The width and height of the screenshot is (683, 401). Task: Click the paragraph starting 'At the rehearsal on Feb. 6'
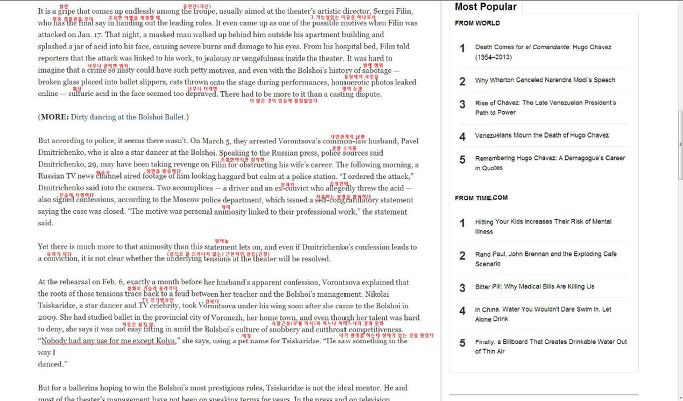pos(229,323)
